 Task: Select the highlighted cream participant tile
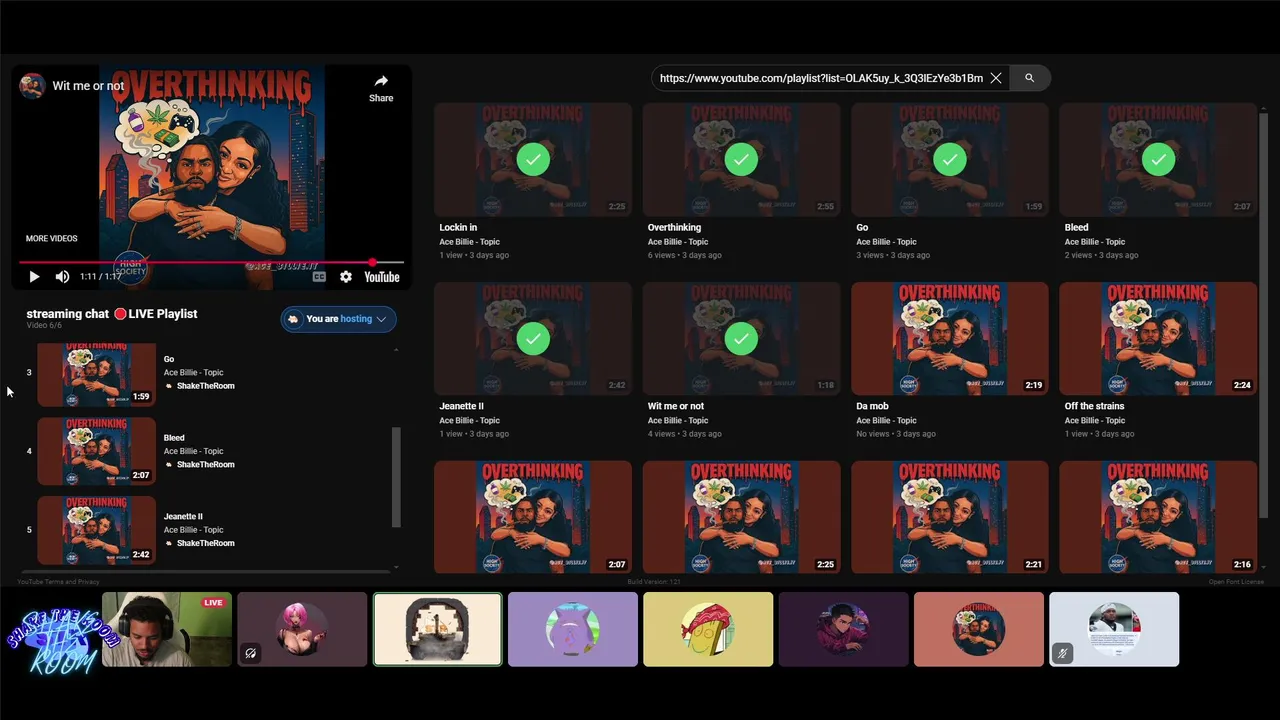[x=438, y=629]
